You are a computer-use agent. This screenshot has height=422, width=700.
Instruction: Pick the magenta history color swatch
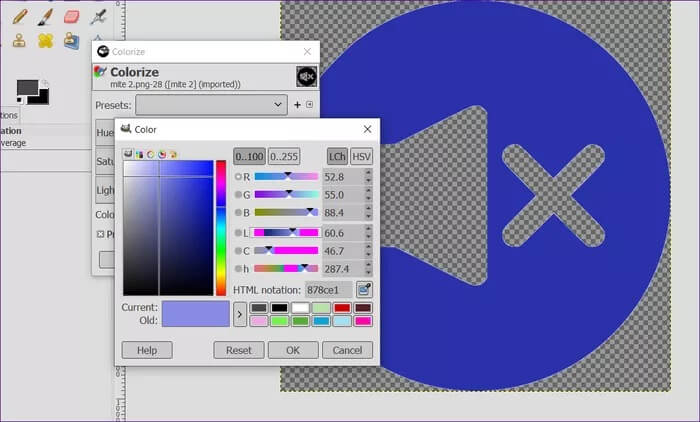pos(363,321)
